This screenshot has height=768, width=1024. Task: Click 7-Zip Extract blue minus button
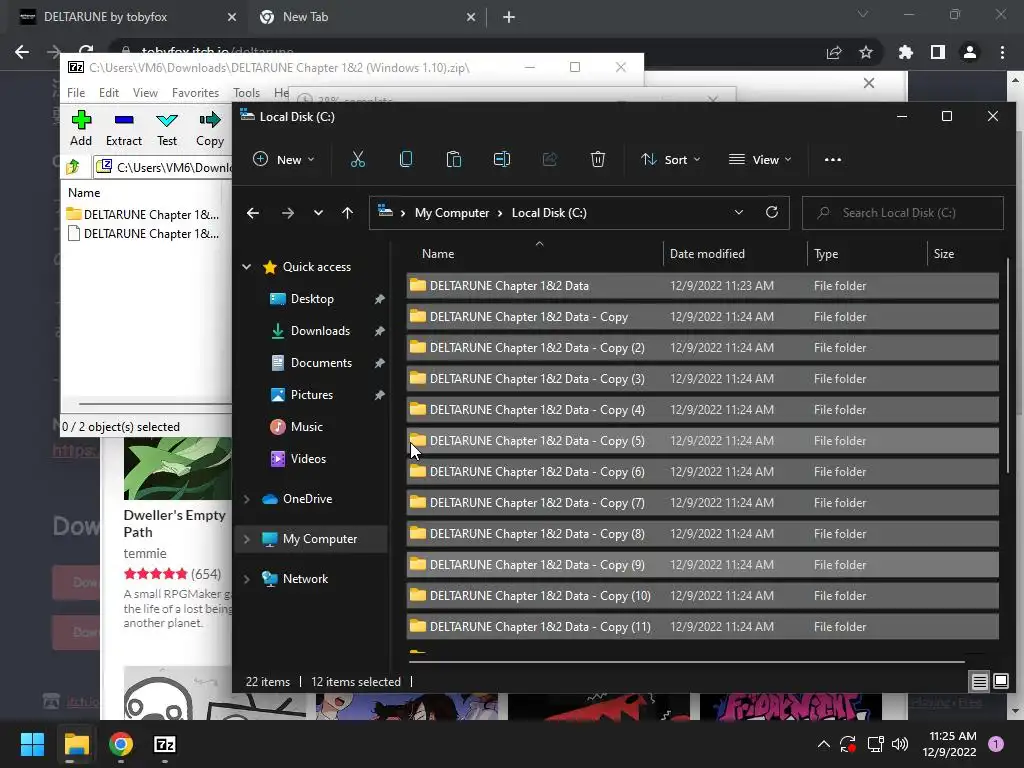(123, 129)
